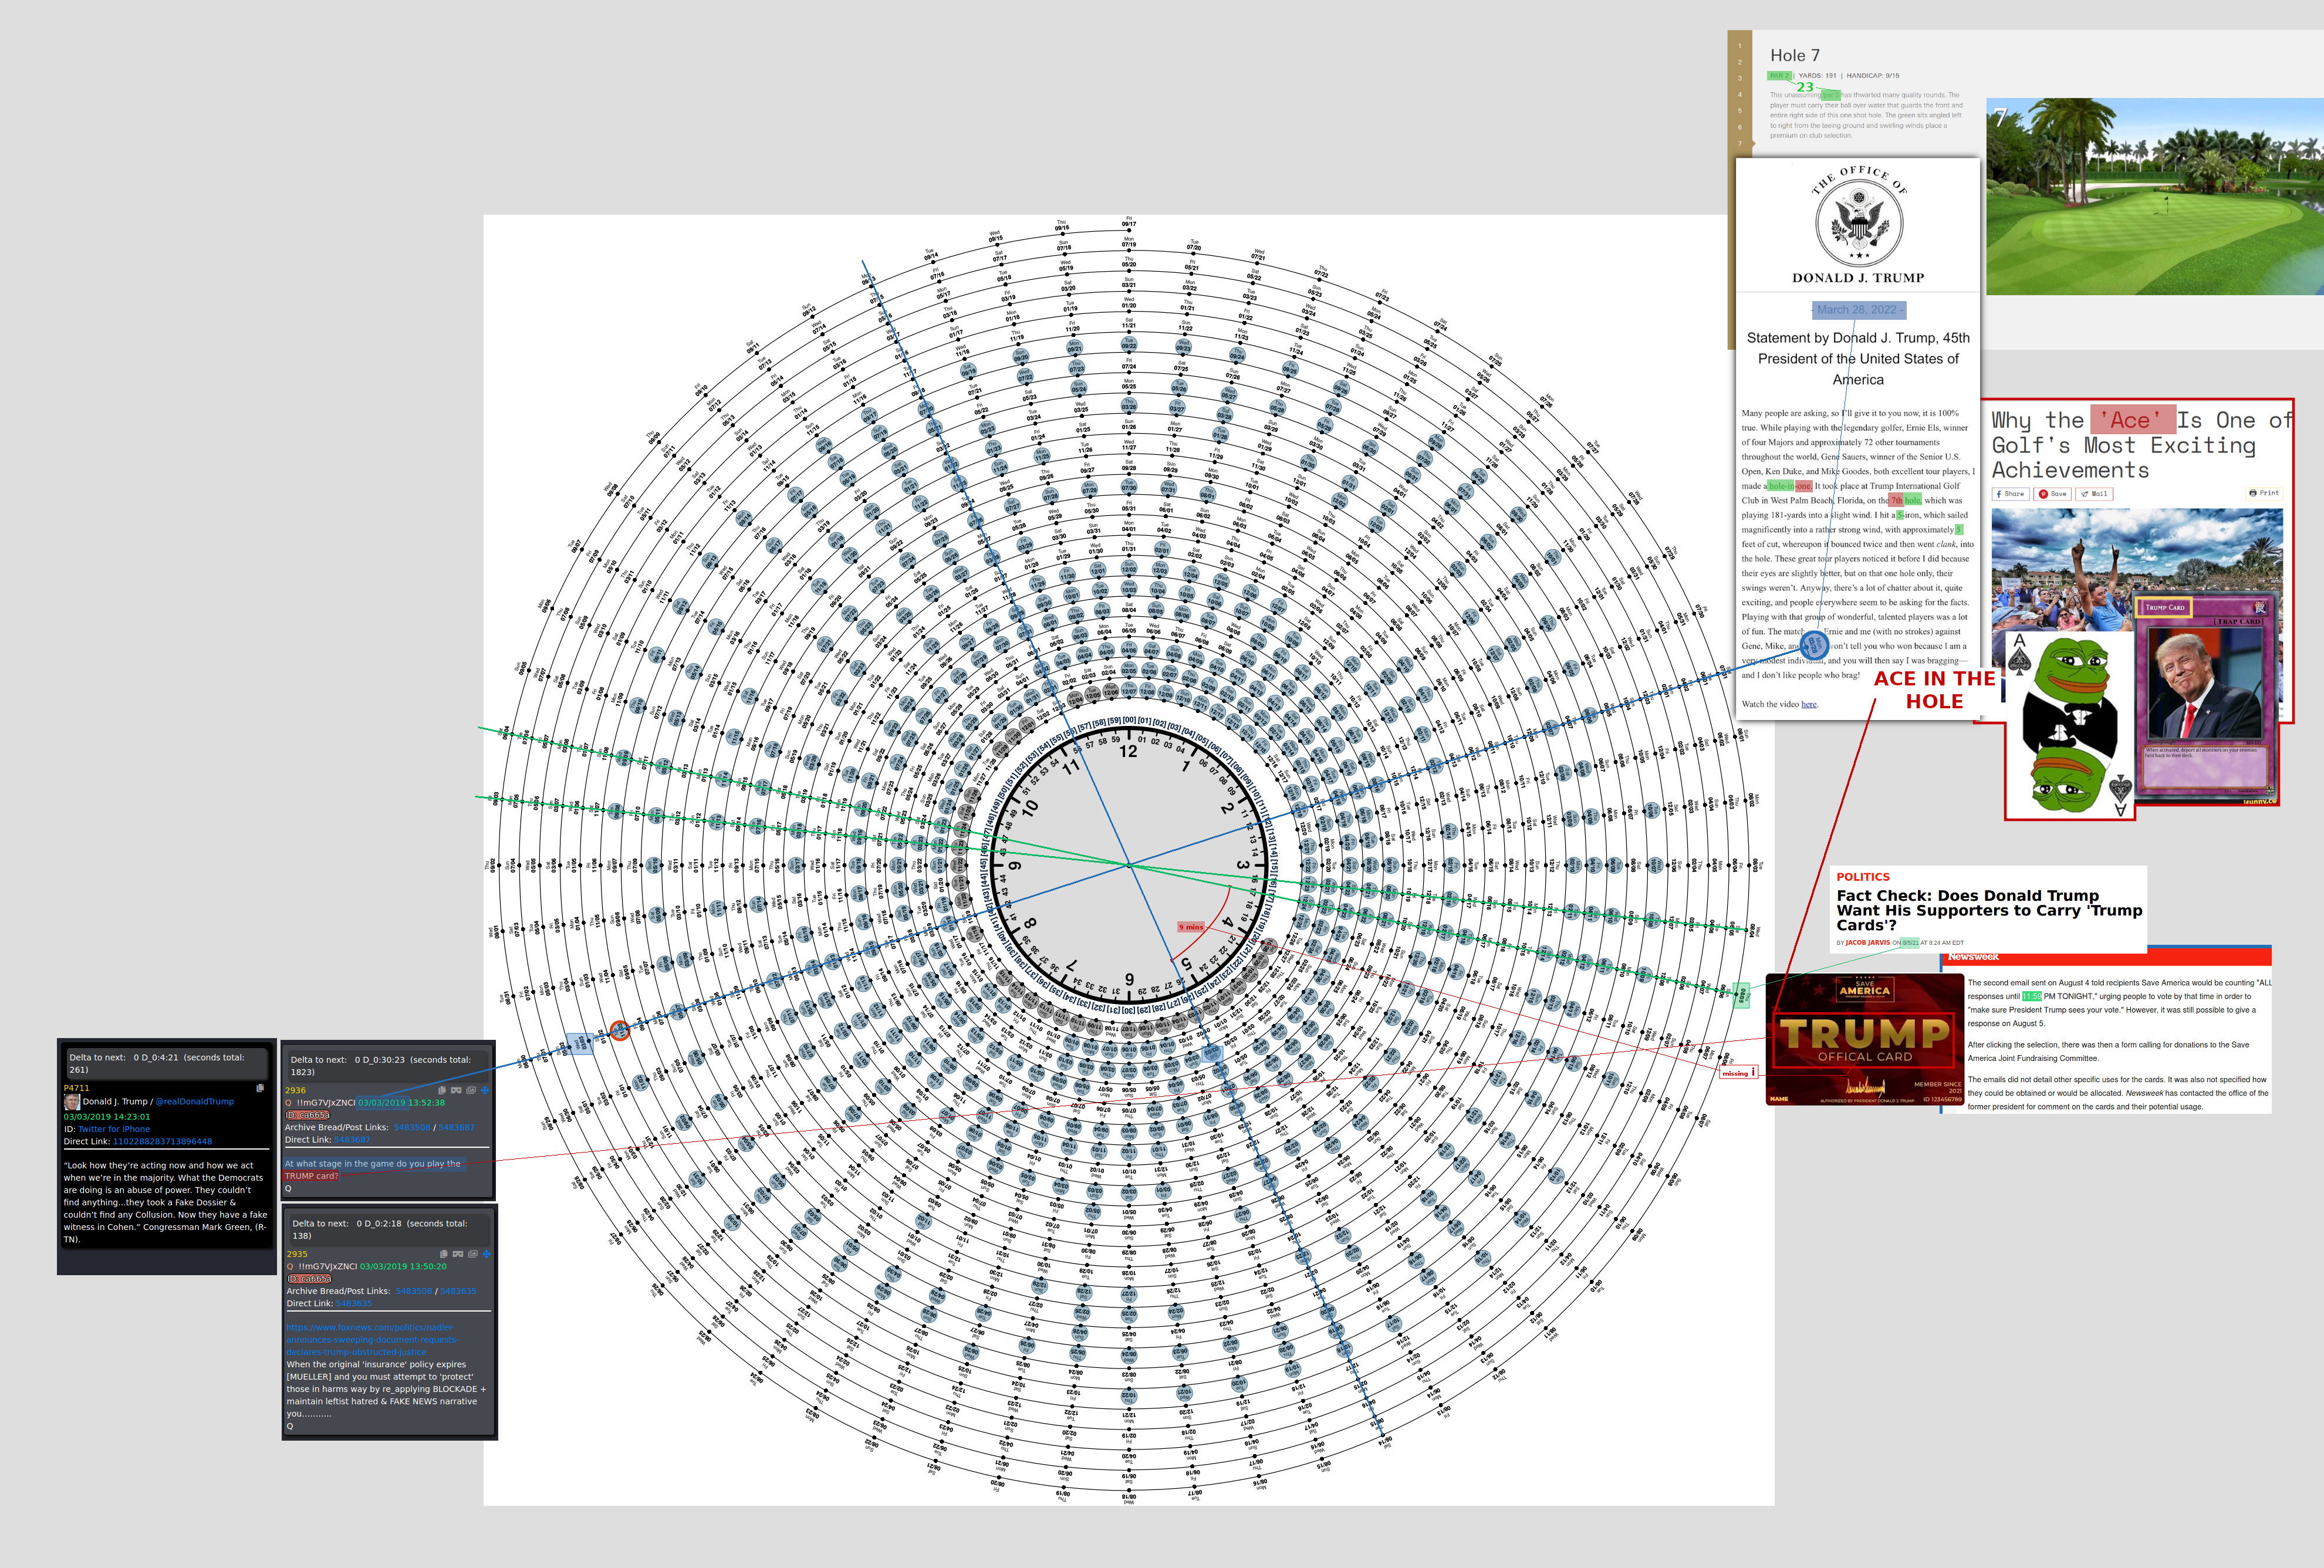Click the 'here' video link in the statement

1809,704
